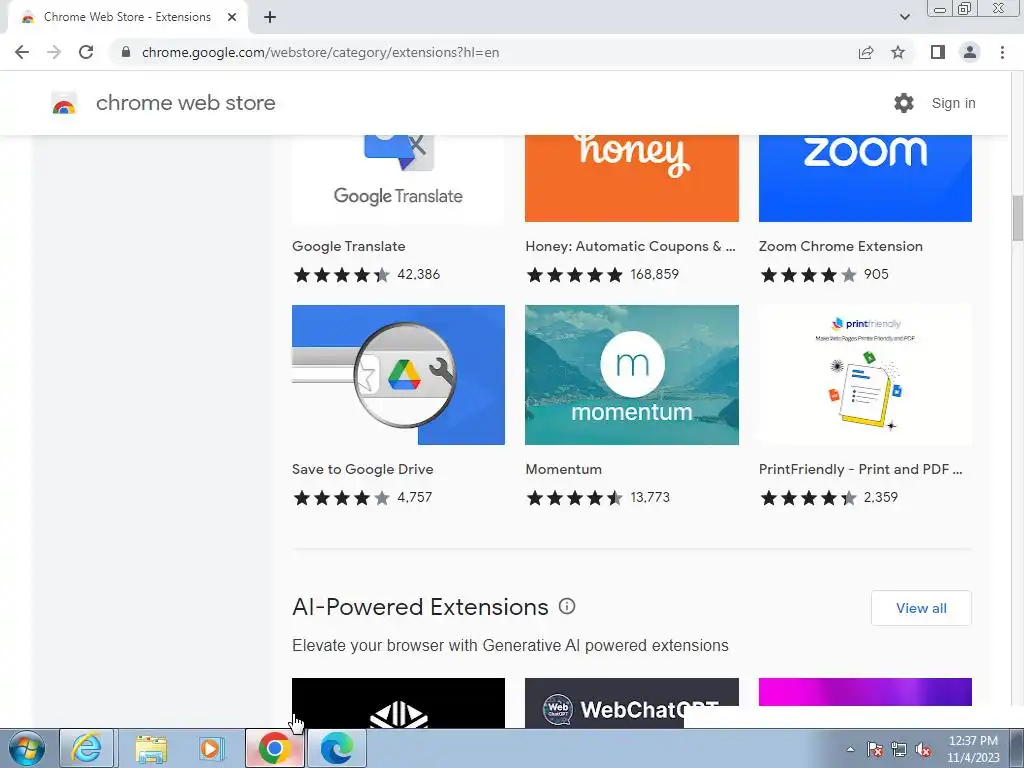1024x768 pixels.
Task: Open File Explorer from taskbar
Action: pyautogui.click(x=151, y=748)
